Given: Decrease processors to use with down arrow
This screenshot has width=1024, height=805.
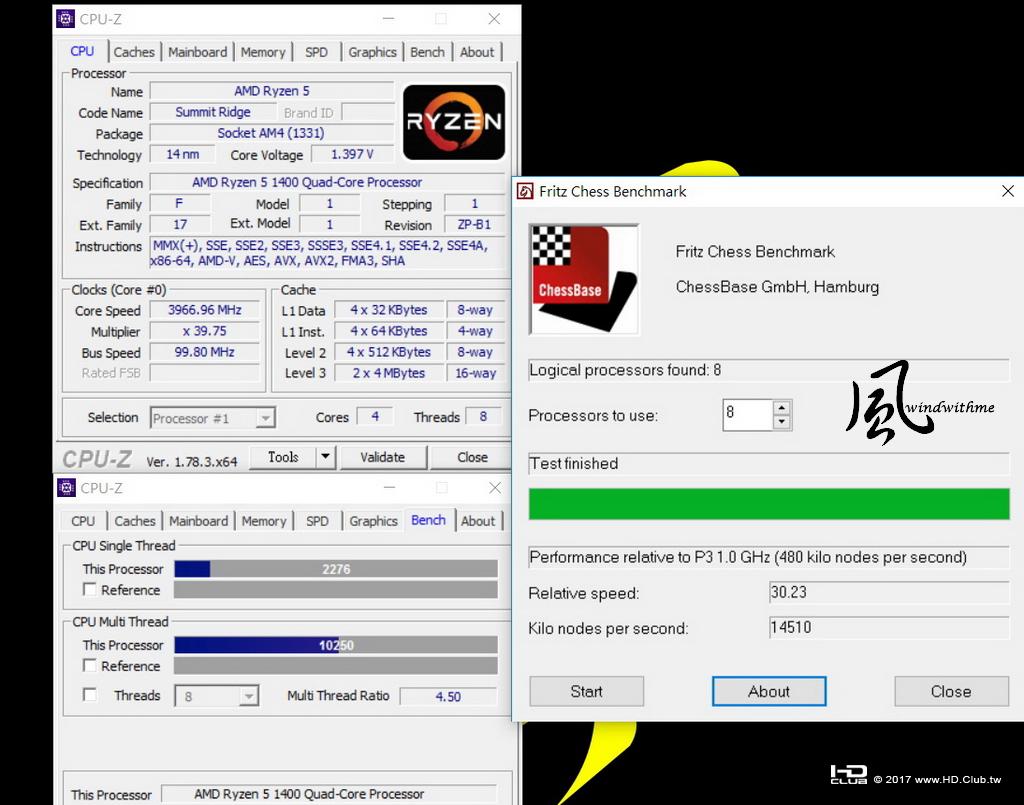Looking at the screenshot, I should [x=782, y=422].
